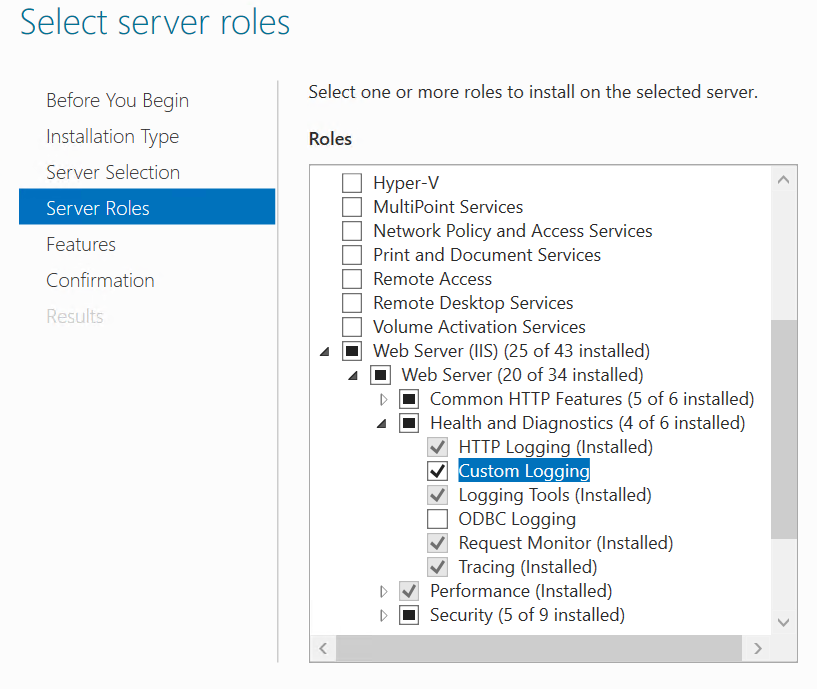Select the Volume Activation Services item
Image resolution: width=817 pixels, height=689 pixels.
coord(479,327)
